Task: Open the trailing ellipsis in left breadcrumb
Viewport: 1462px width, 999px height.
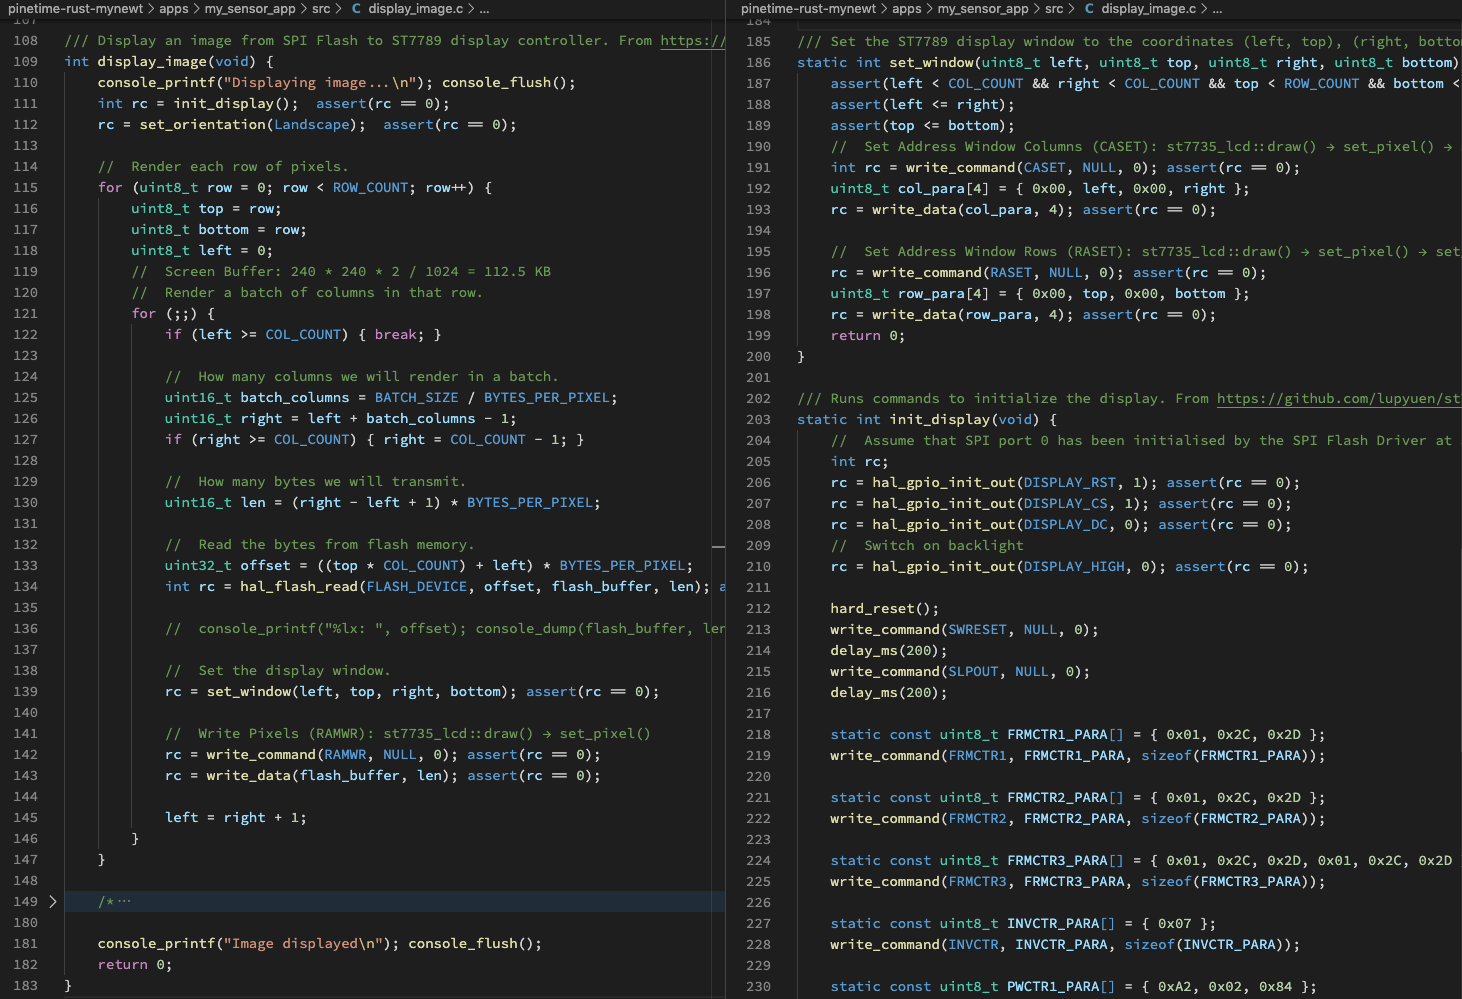Action: (484, 9)
